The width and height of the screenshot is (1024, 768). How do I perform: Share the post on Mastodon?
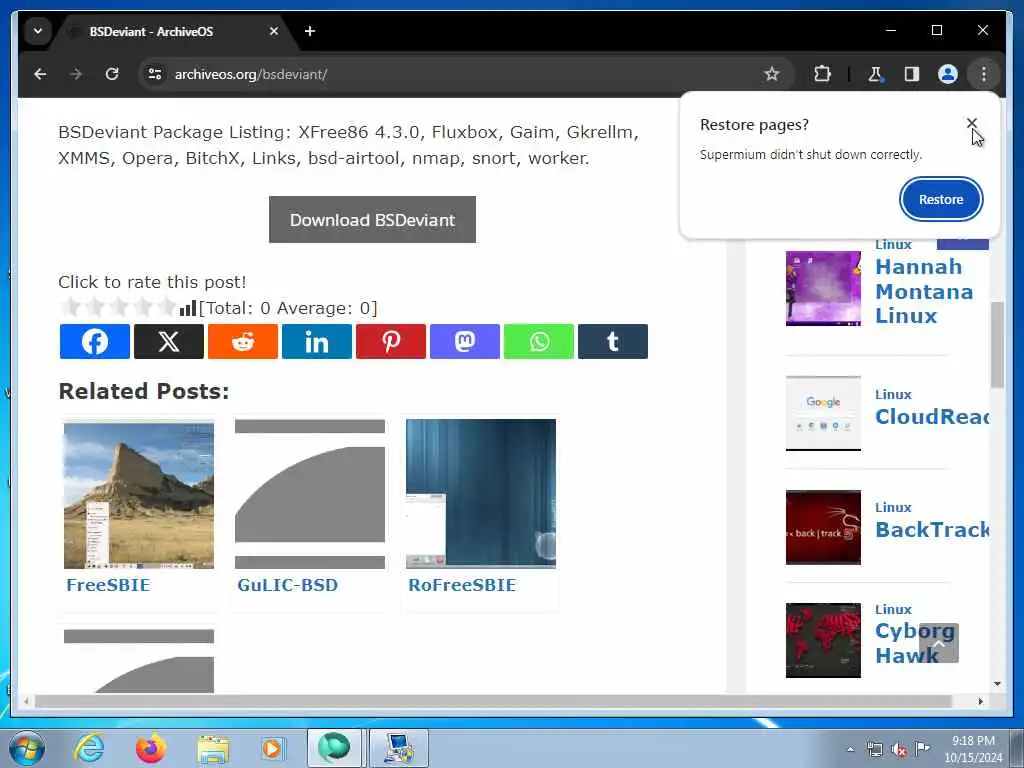465,342
